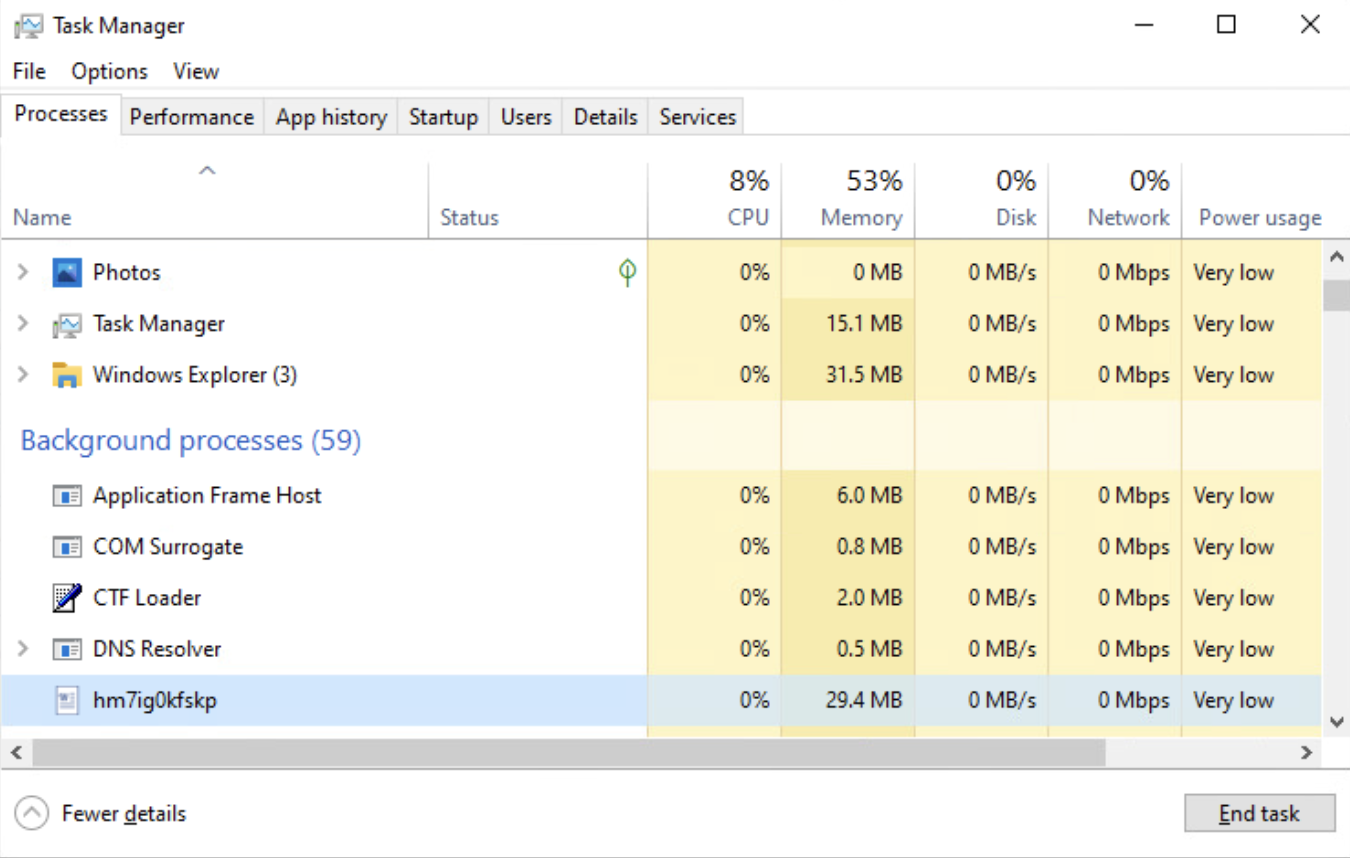Expand the DNS Resolver process group
This screenshot has height=858, width=1350.
coord(23,649)
